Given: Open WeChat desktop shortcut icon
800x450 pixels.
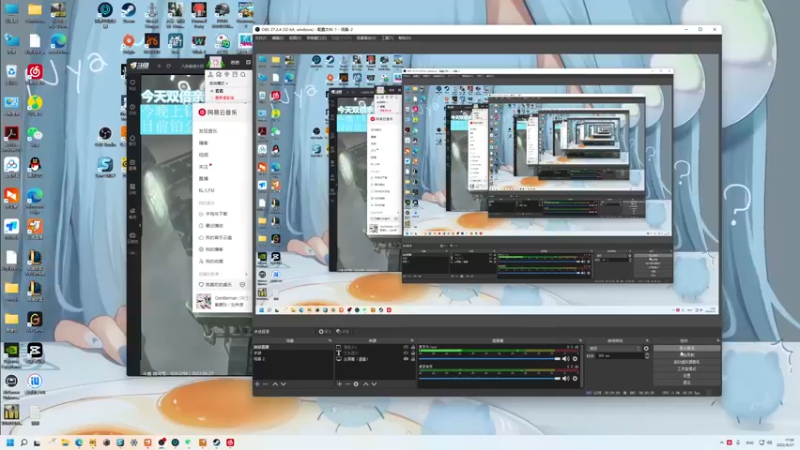Looking at the screenshot, I should coord(34,136).
